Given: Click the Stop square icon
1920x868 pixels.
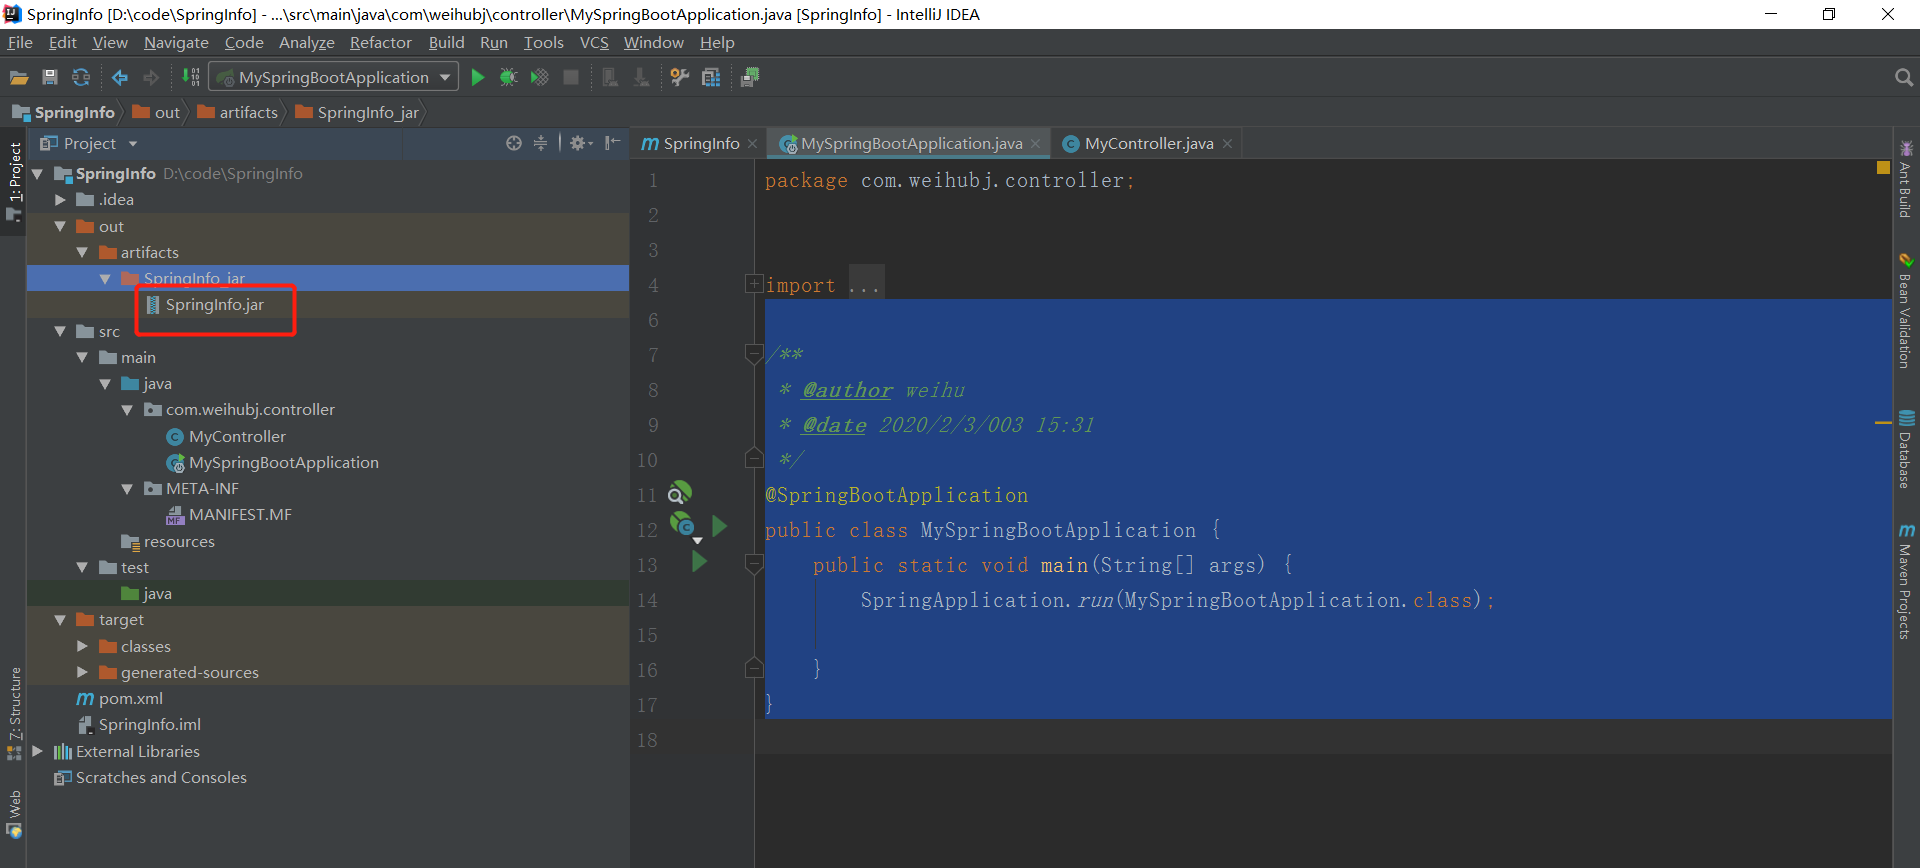Looking at the screenshot, I should click(x=571, y=78).
